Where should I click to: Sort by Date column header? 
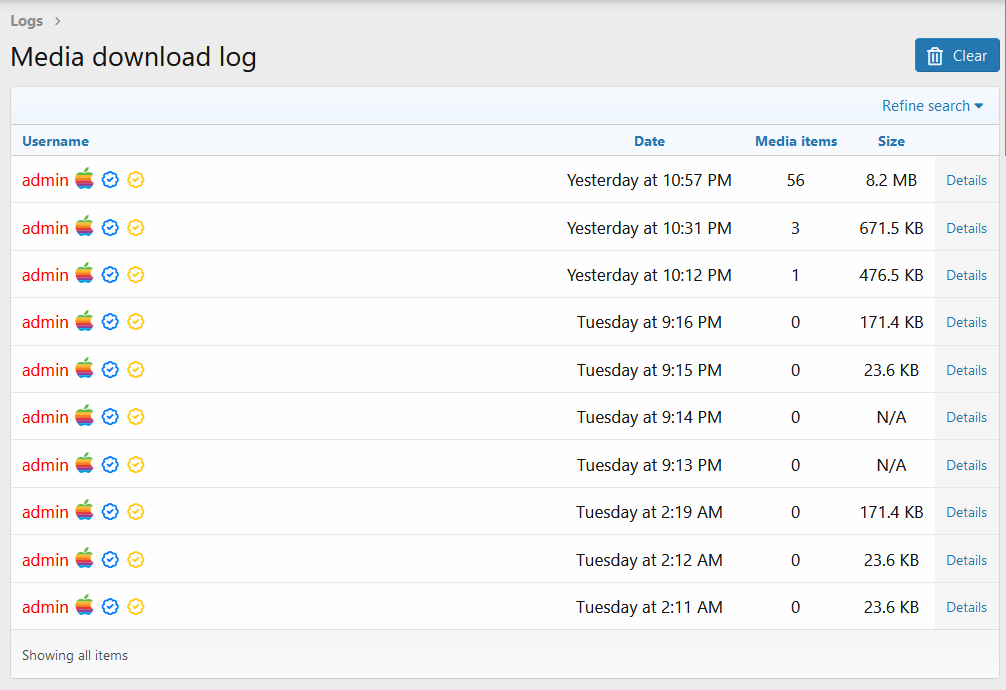point(649,141)
